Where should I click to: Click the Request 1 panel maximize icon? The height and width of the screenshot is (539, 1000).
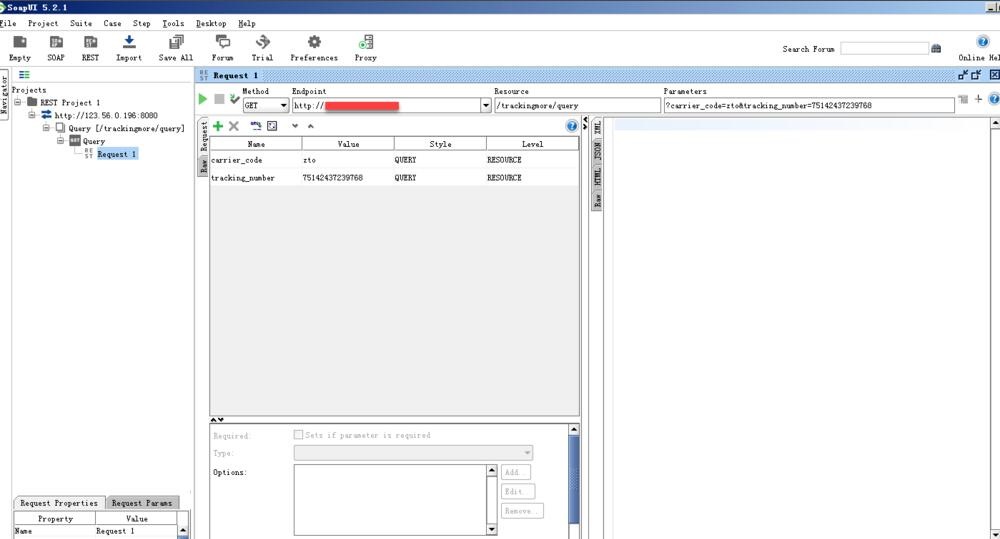tap(976, 75)
